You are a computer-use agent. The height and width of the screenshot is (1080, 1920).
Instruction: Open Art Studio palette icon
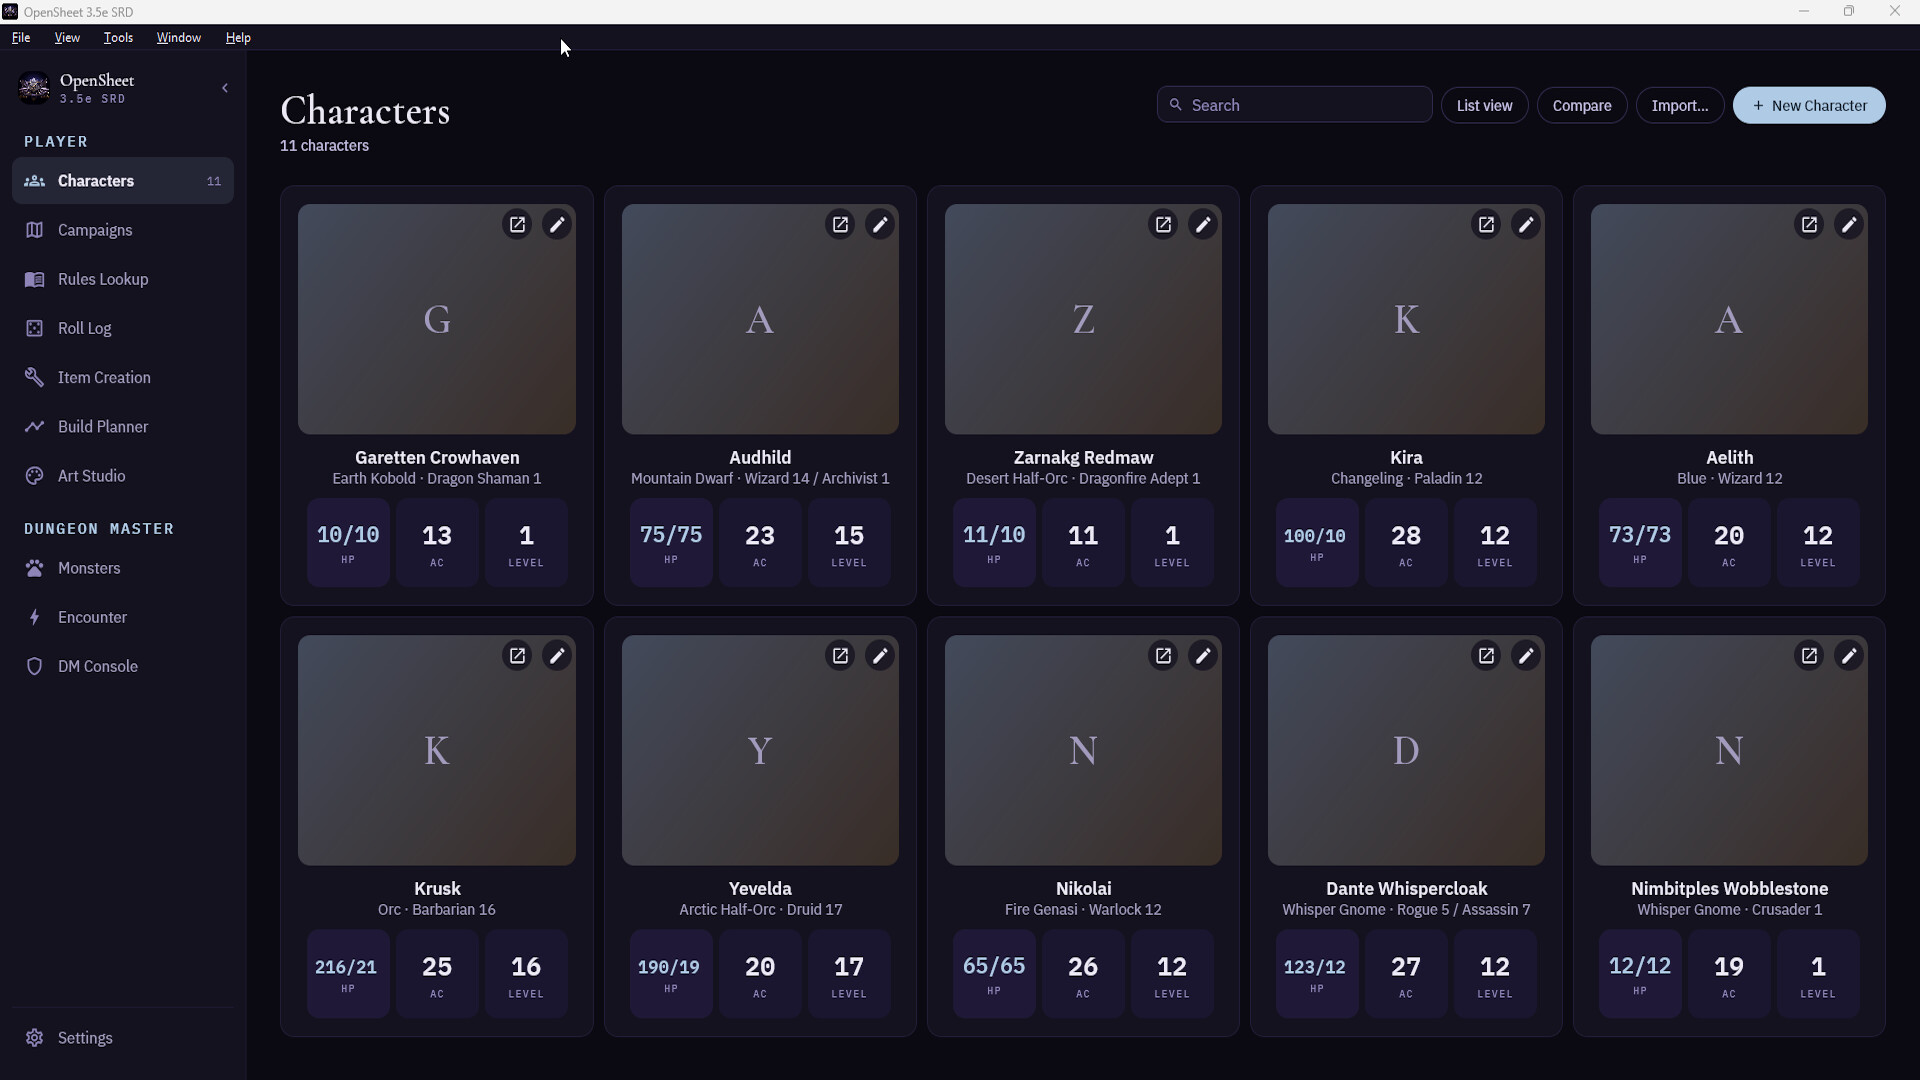[x=35, y=476]
